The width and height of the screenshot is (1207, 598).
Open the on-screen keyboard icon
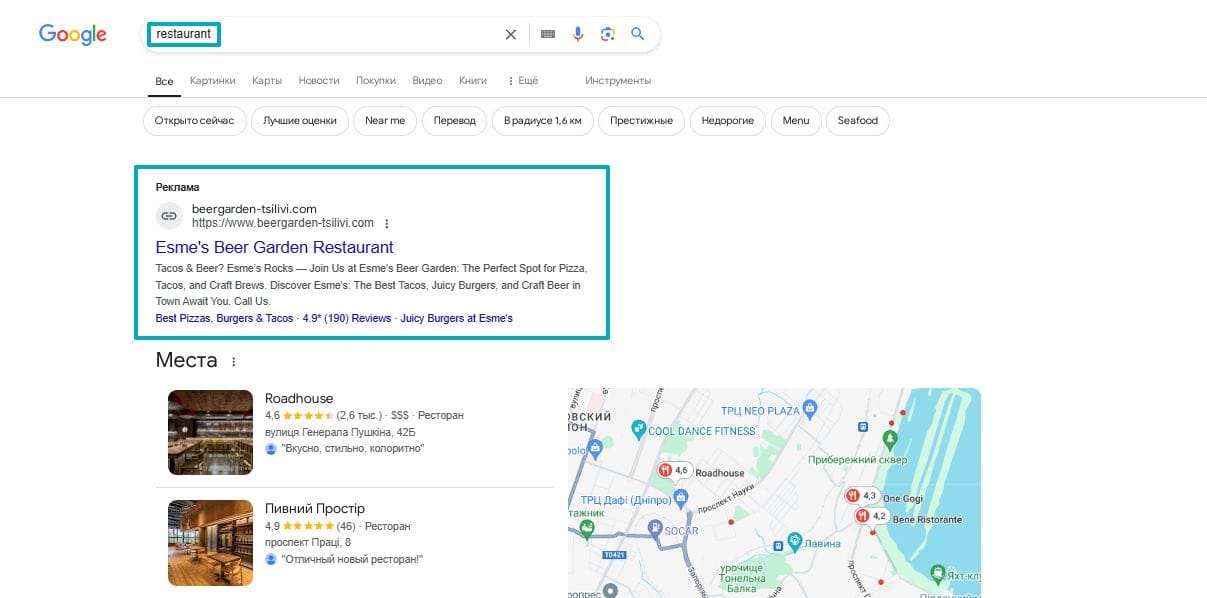(547, 34)
